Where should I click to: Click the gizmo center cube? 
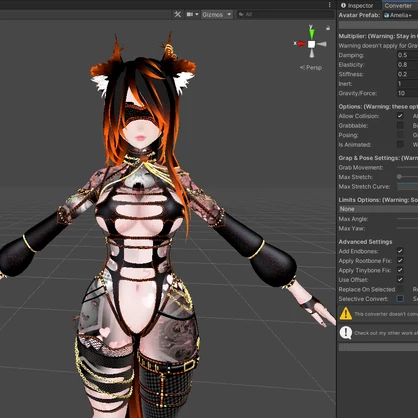(311, 44)
